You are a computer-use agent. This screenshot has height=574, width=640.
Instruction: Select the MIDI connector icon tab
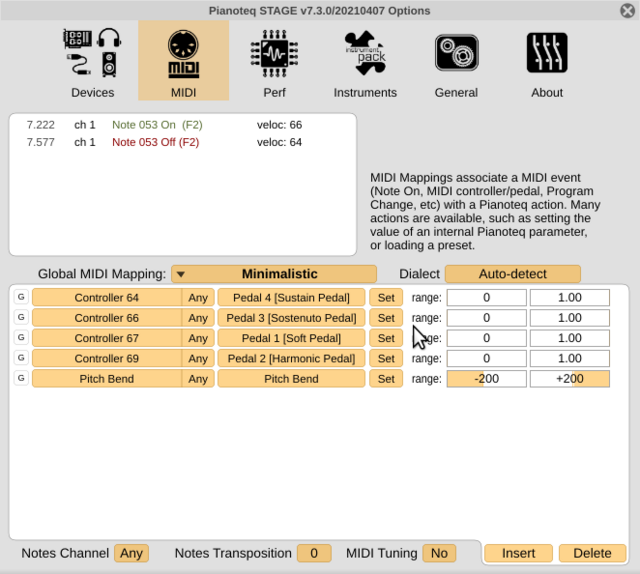183,53
